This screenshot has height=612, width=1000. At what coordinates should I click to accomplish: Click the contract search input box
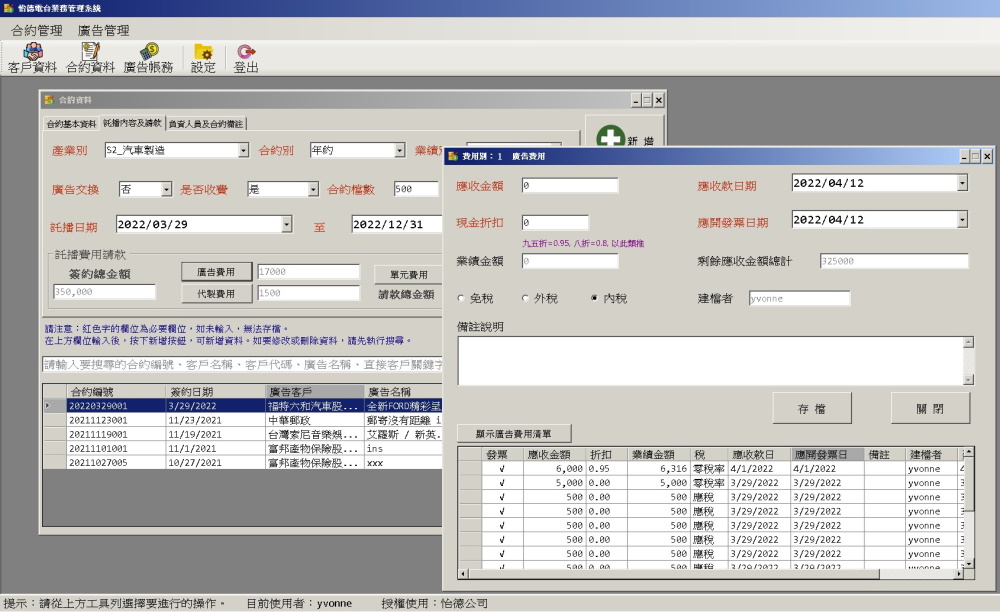pyautogui.click(x=242, y=365)
